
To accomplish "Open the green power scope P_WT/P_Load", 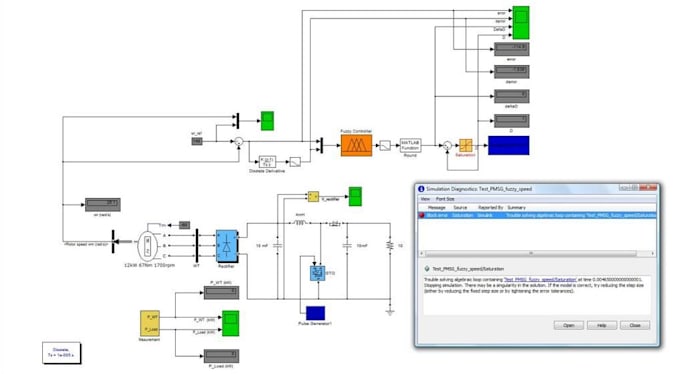I will (x=230, y=323).
